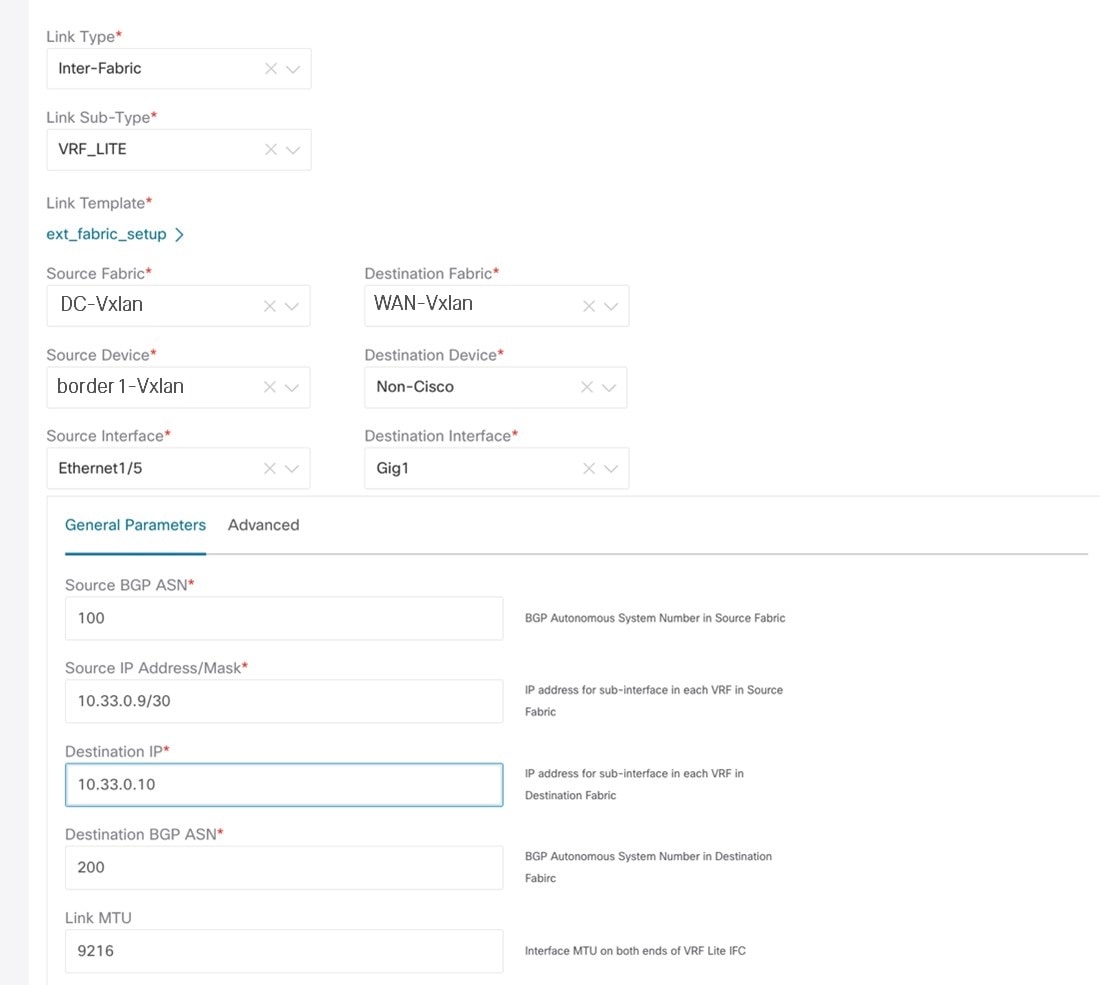Expand the Link Type dropdown
The width and height of the screenshot is (1100, 985).
click(293, 69)
